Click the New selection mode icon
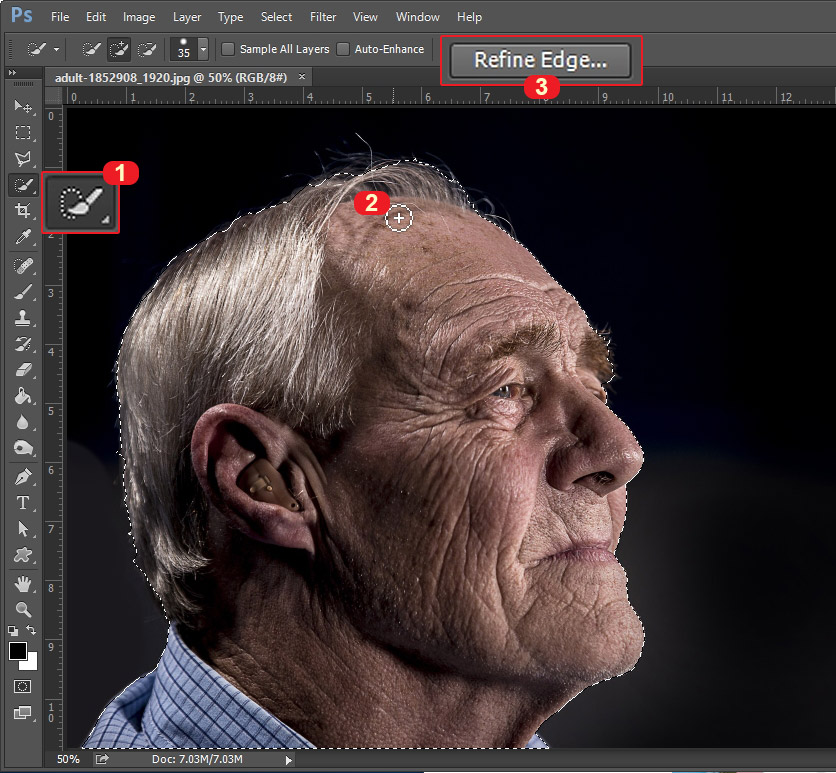Screen dimensions: 836x773 (91, 50)
